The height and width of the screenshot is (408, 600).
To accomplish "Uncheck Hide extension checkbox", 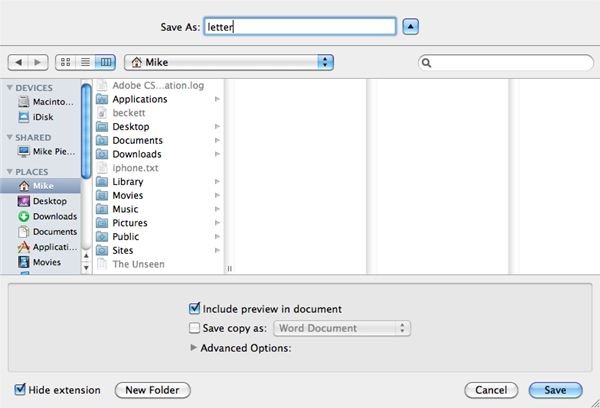I will 20,389.
